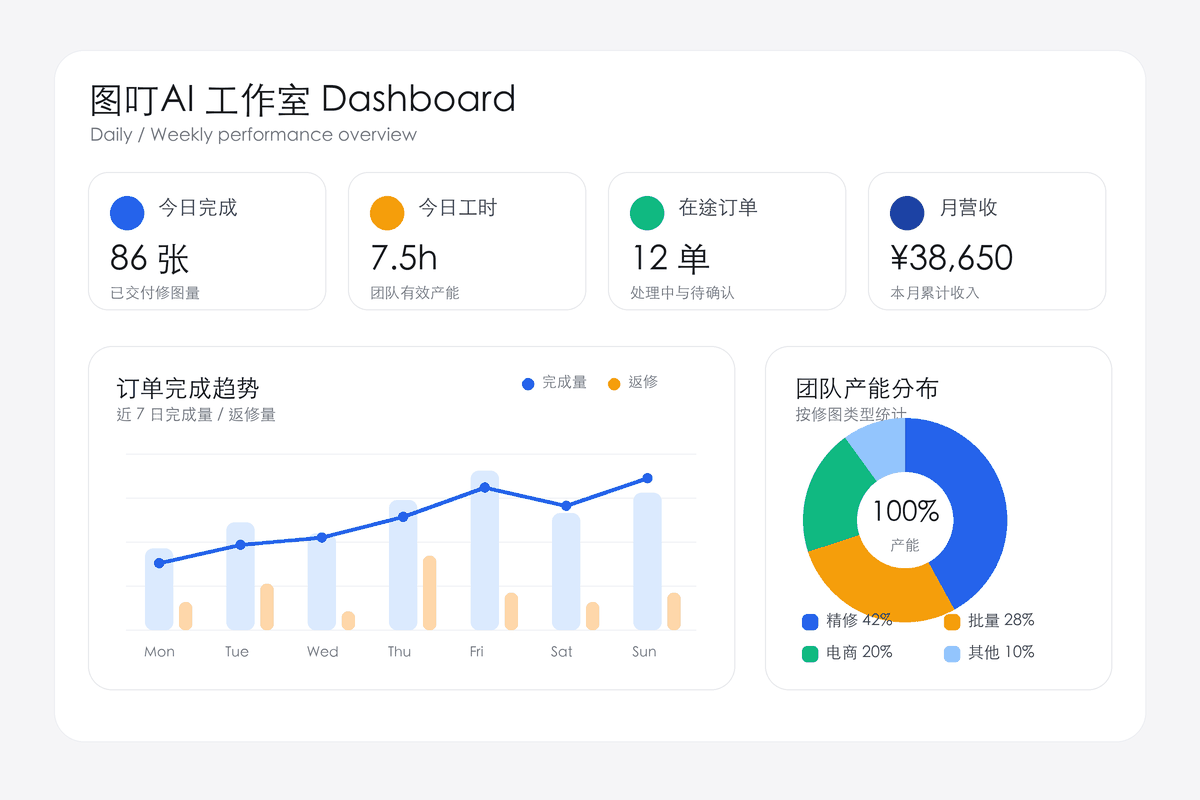Toggle the 返修 series visibility

coord(635,383)
